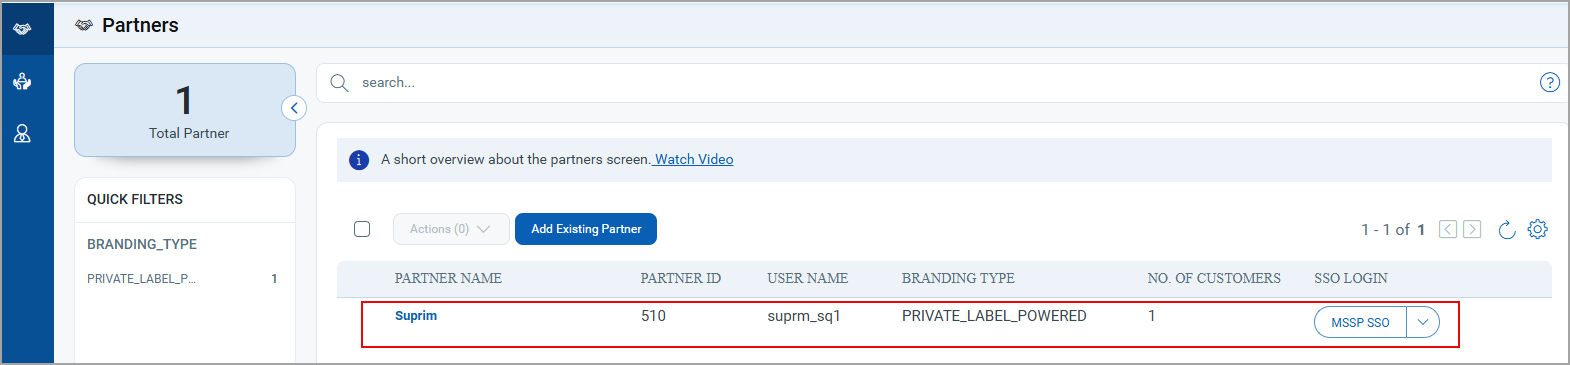
Task: Open the Partners handshake icon in sidebar
Action: point(22,28)
